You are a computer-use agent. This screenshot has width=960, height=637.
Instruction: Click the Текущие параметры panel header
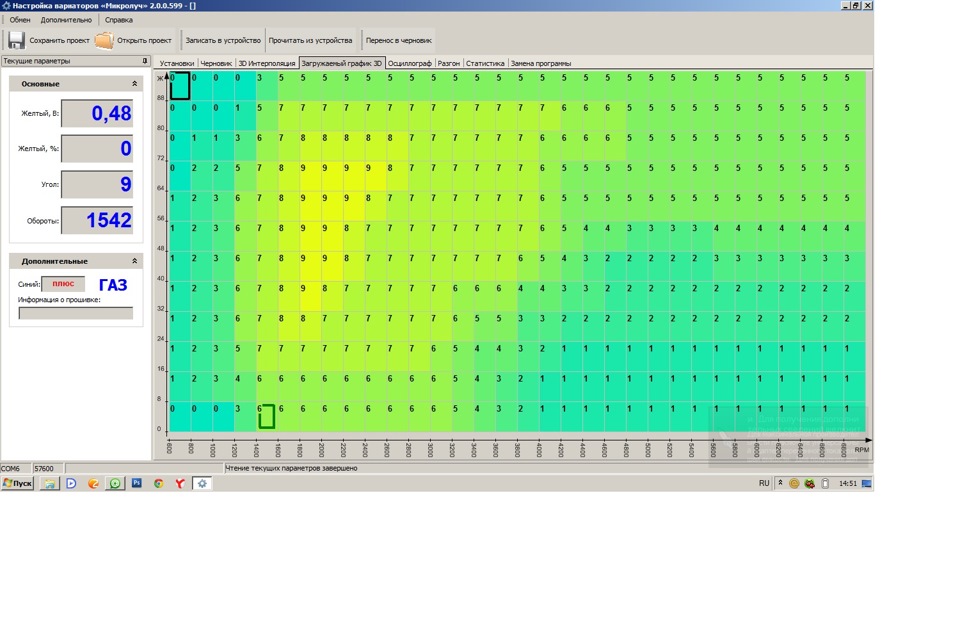(x=75, y=61)
